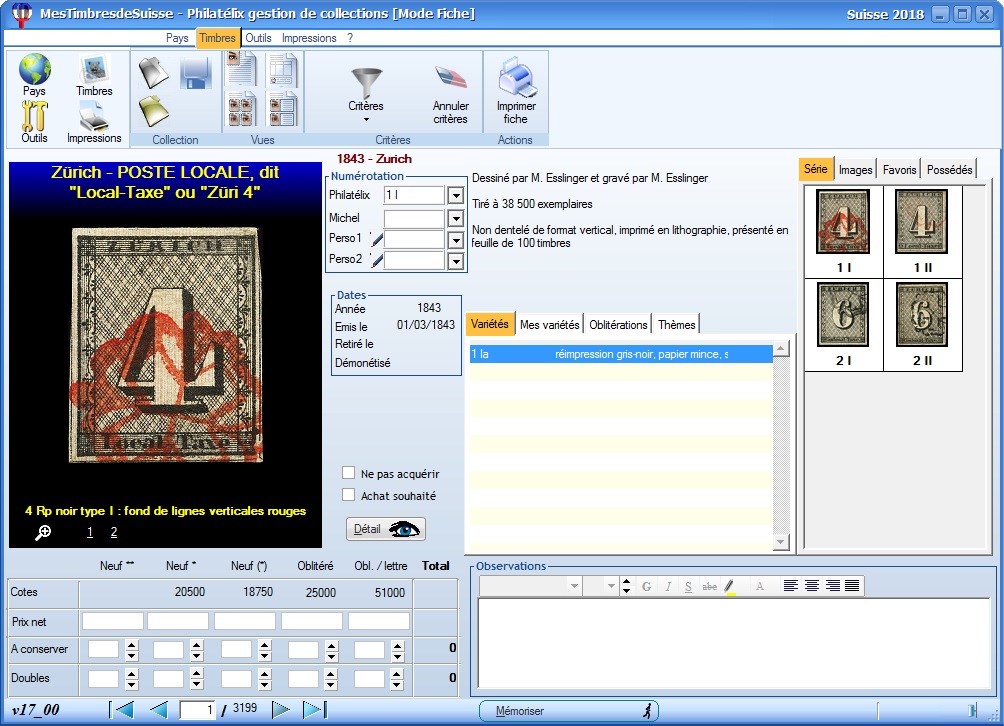Open the Pays globe icon
This screenshot has width=1004, height=726.
(x=35, y=69)
